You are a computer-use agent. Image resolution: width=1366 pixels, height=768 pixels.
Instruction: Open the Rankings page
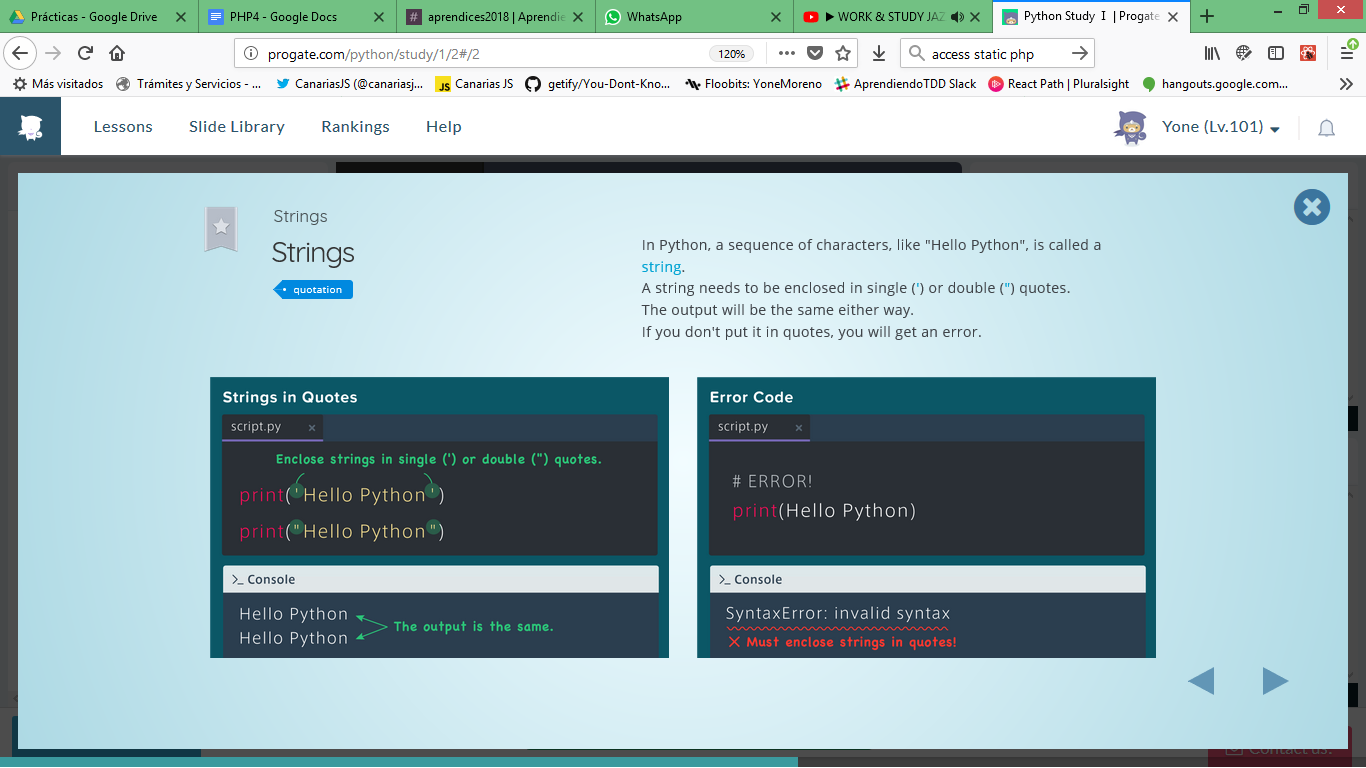pos(355,127)
